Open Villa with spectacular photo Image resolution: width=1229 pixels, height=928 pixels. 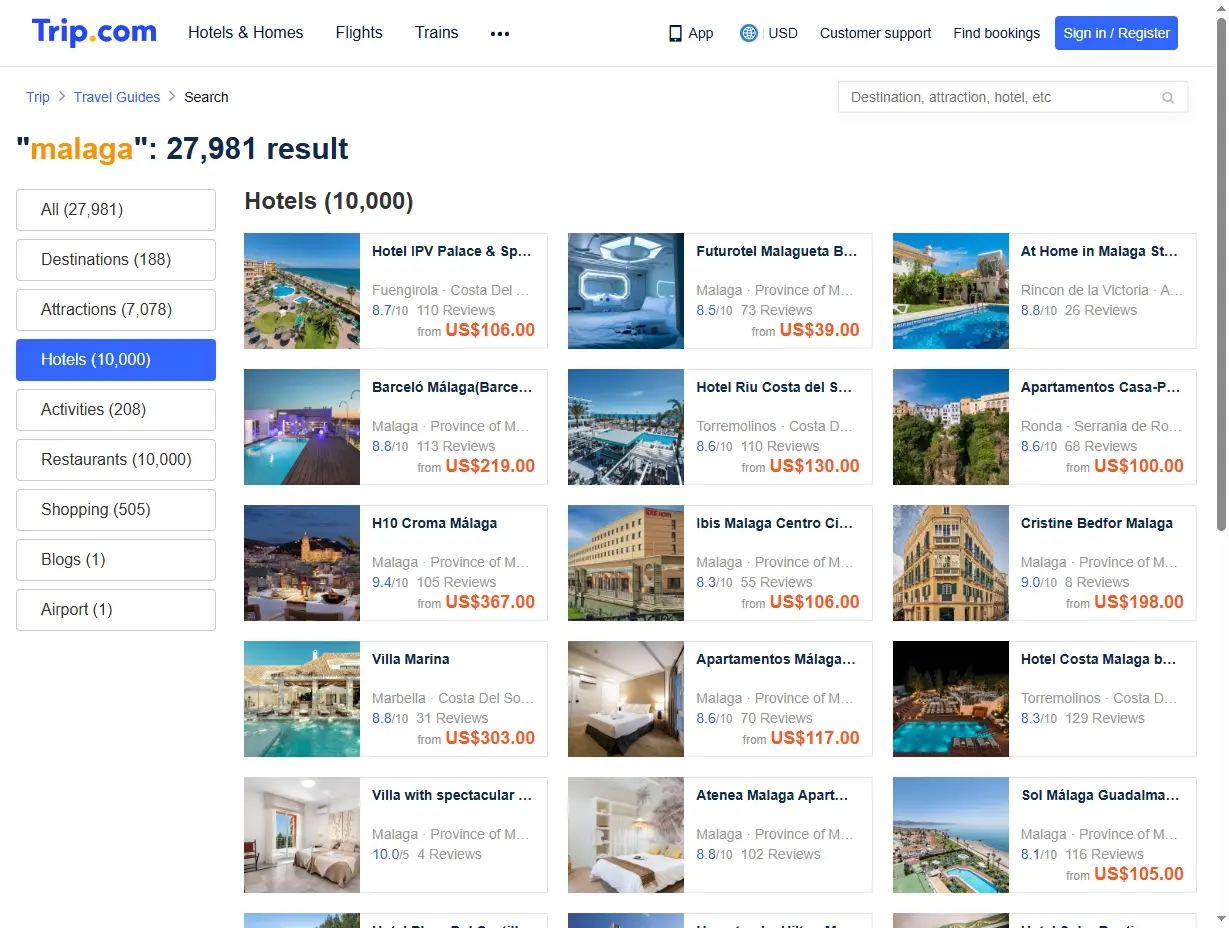[302, 835]
